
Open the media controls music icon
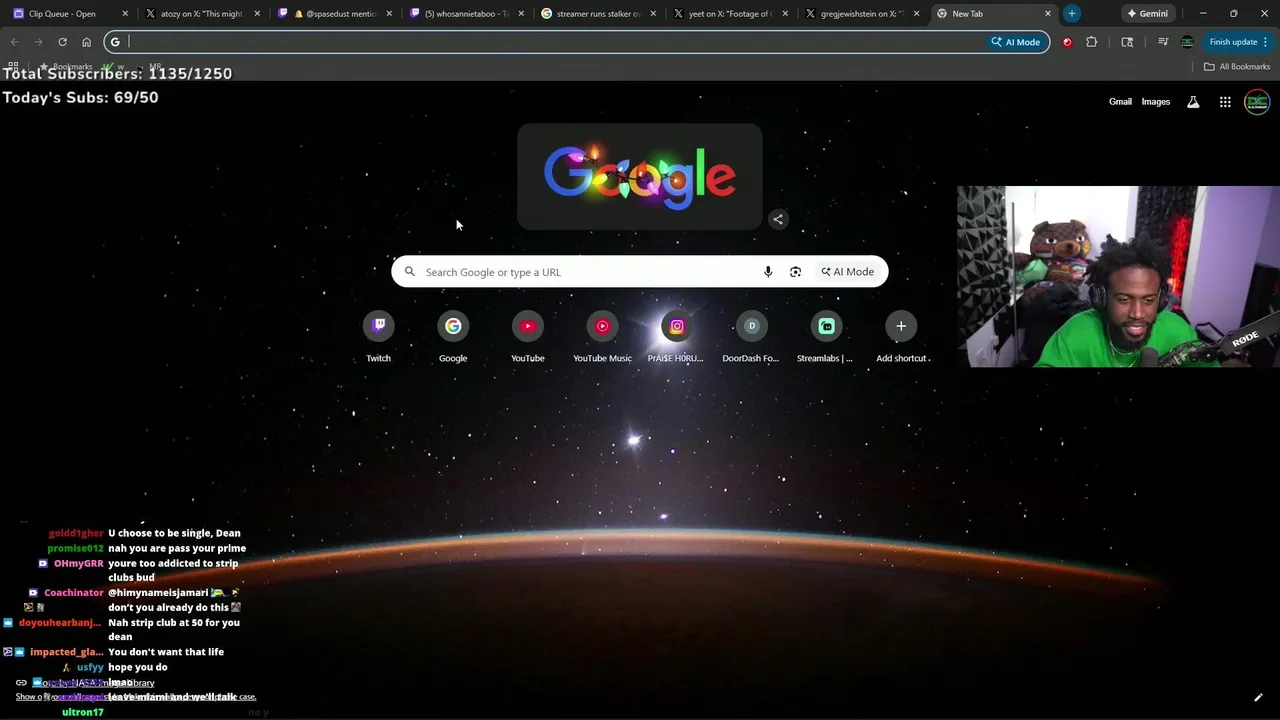1163,42
